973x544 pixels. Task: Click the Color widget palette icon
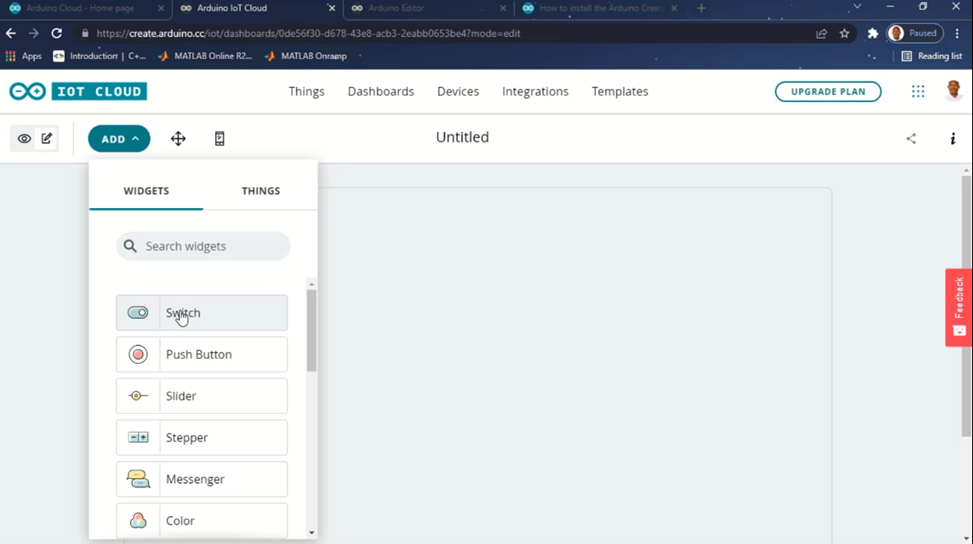click(138, 520)
